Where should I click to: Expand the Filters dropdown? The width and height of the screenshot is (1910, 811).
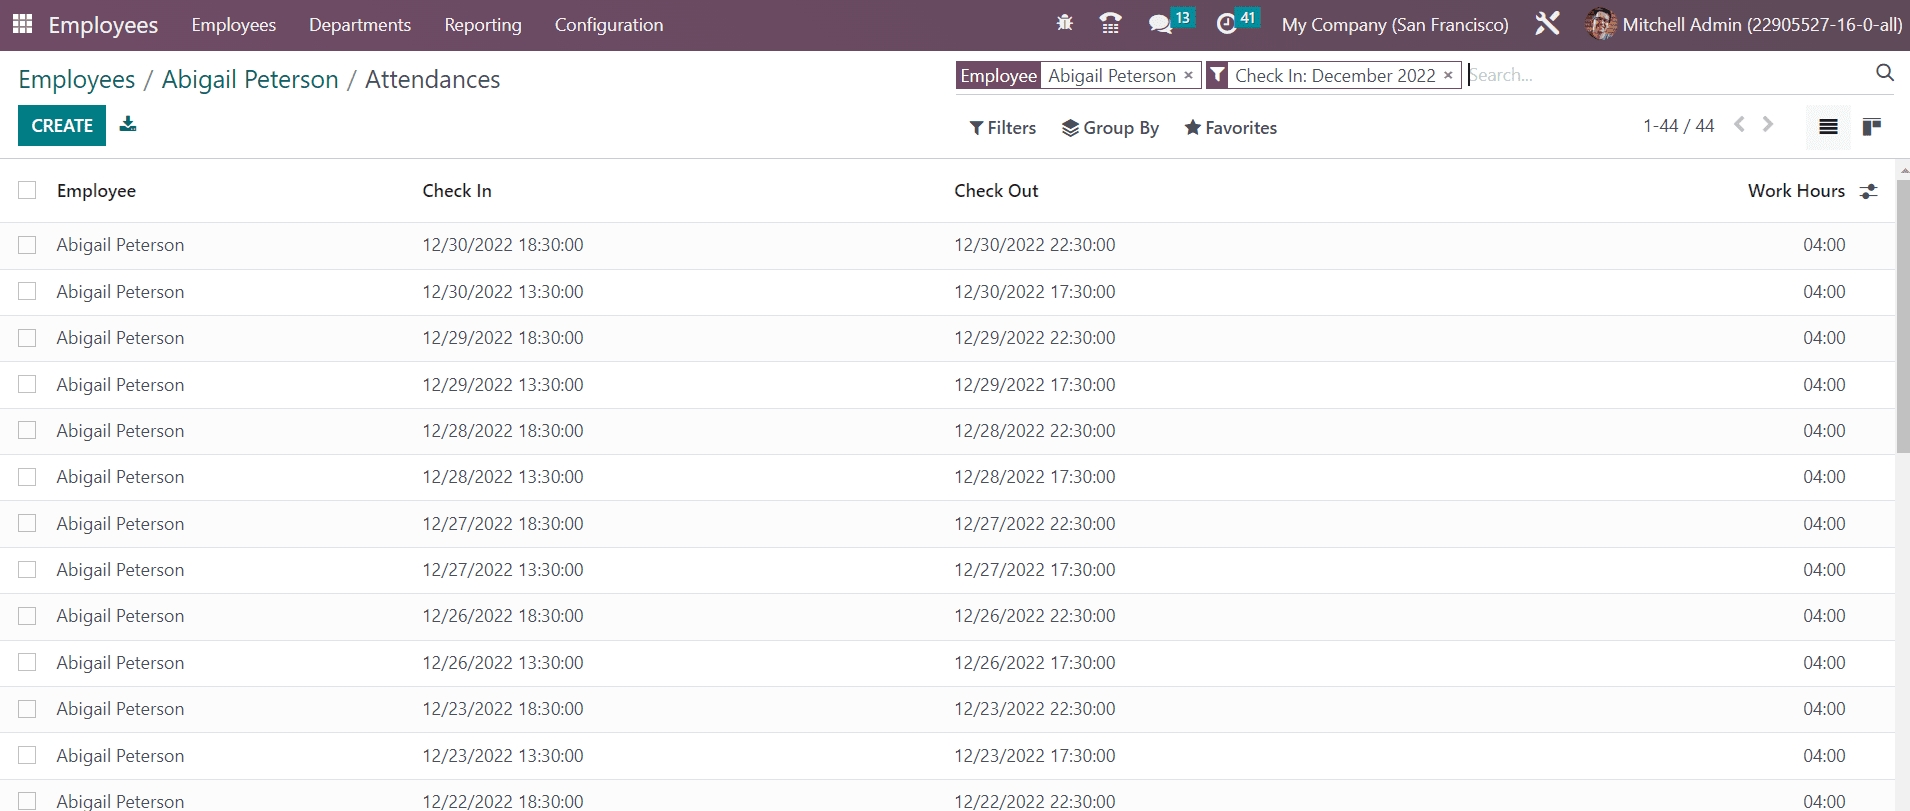tap(1002, 128)
